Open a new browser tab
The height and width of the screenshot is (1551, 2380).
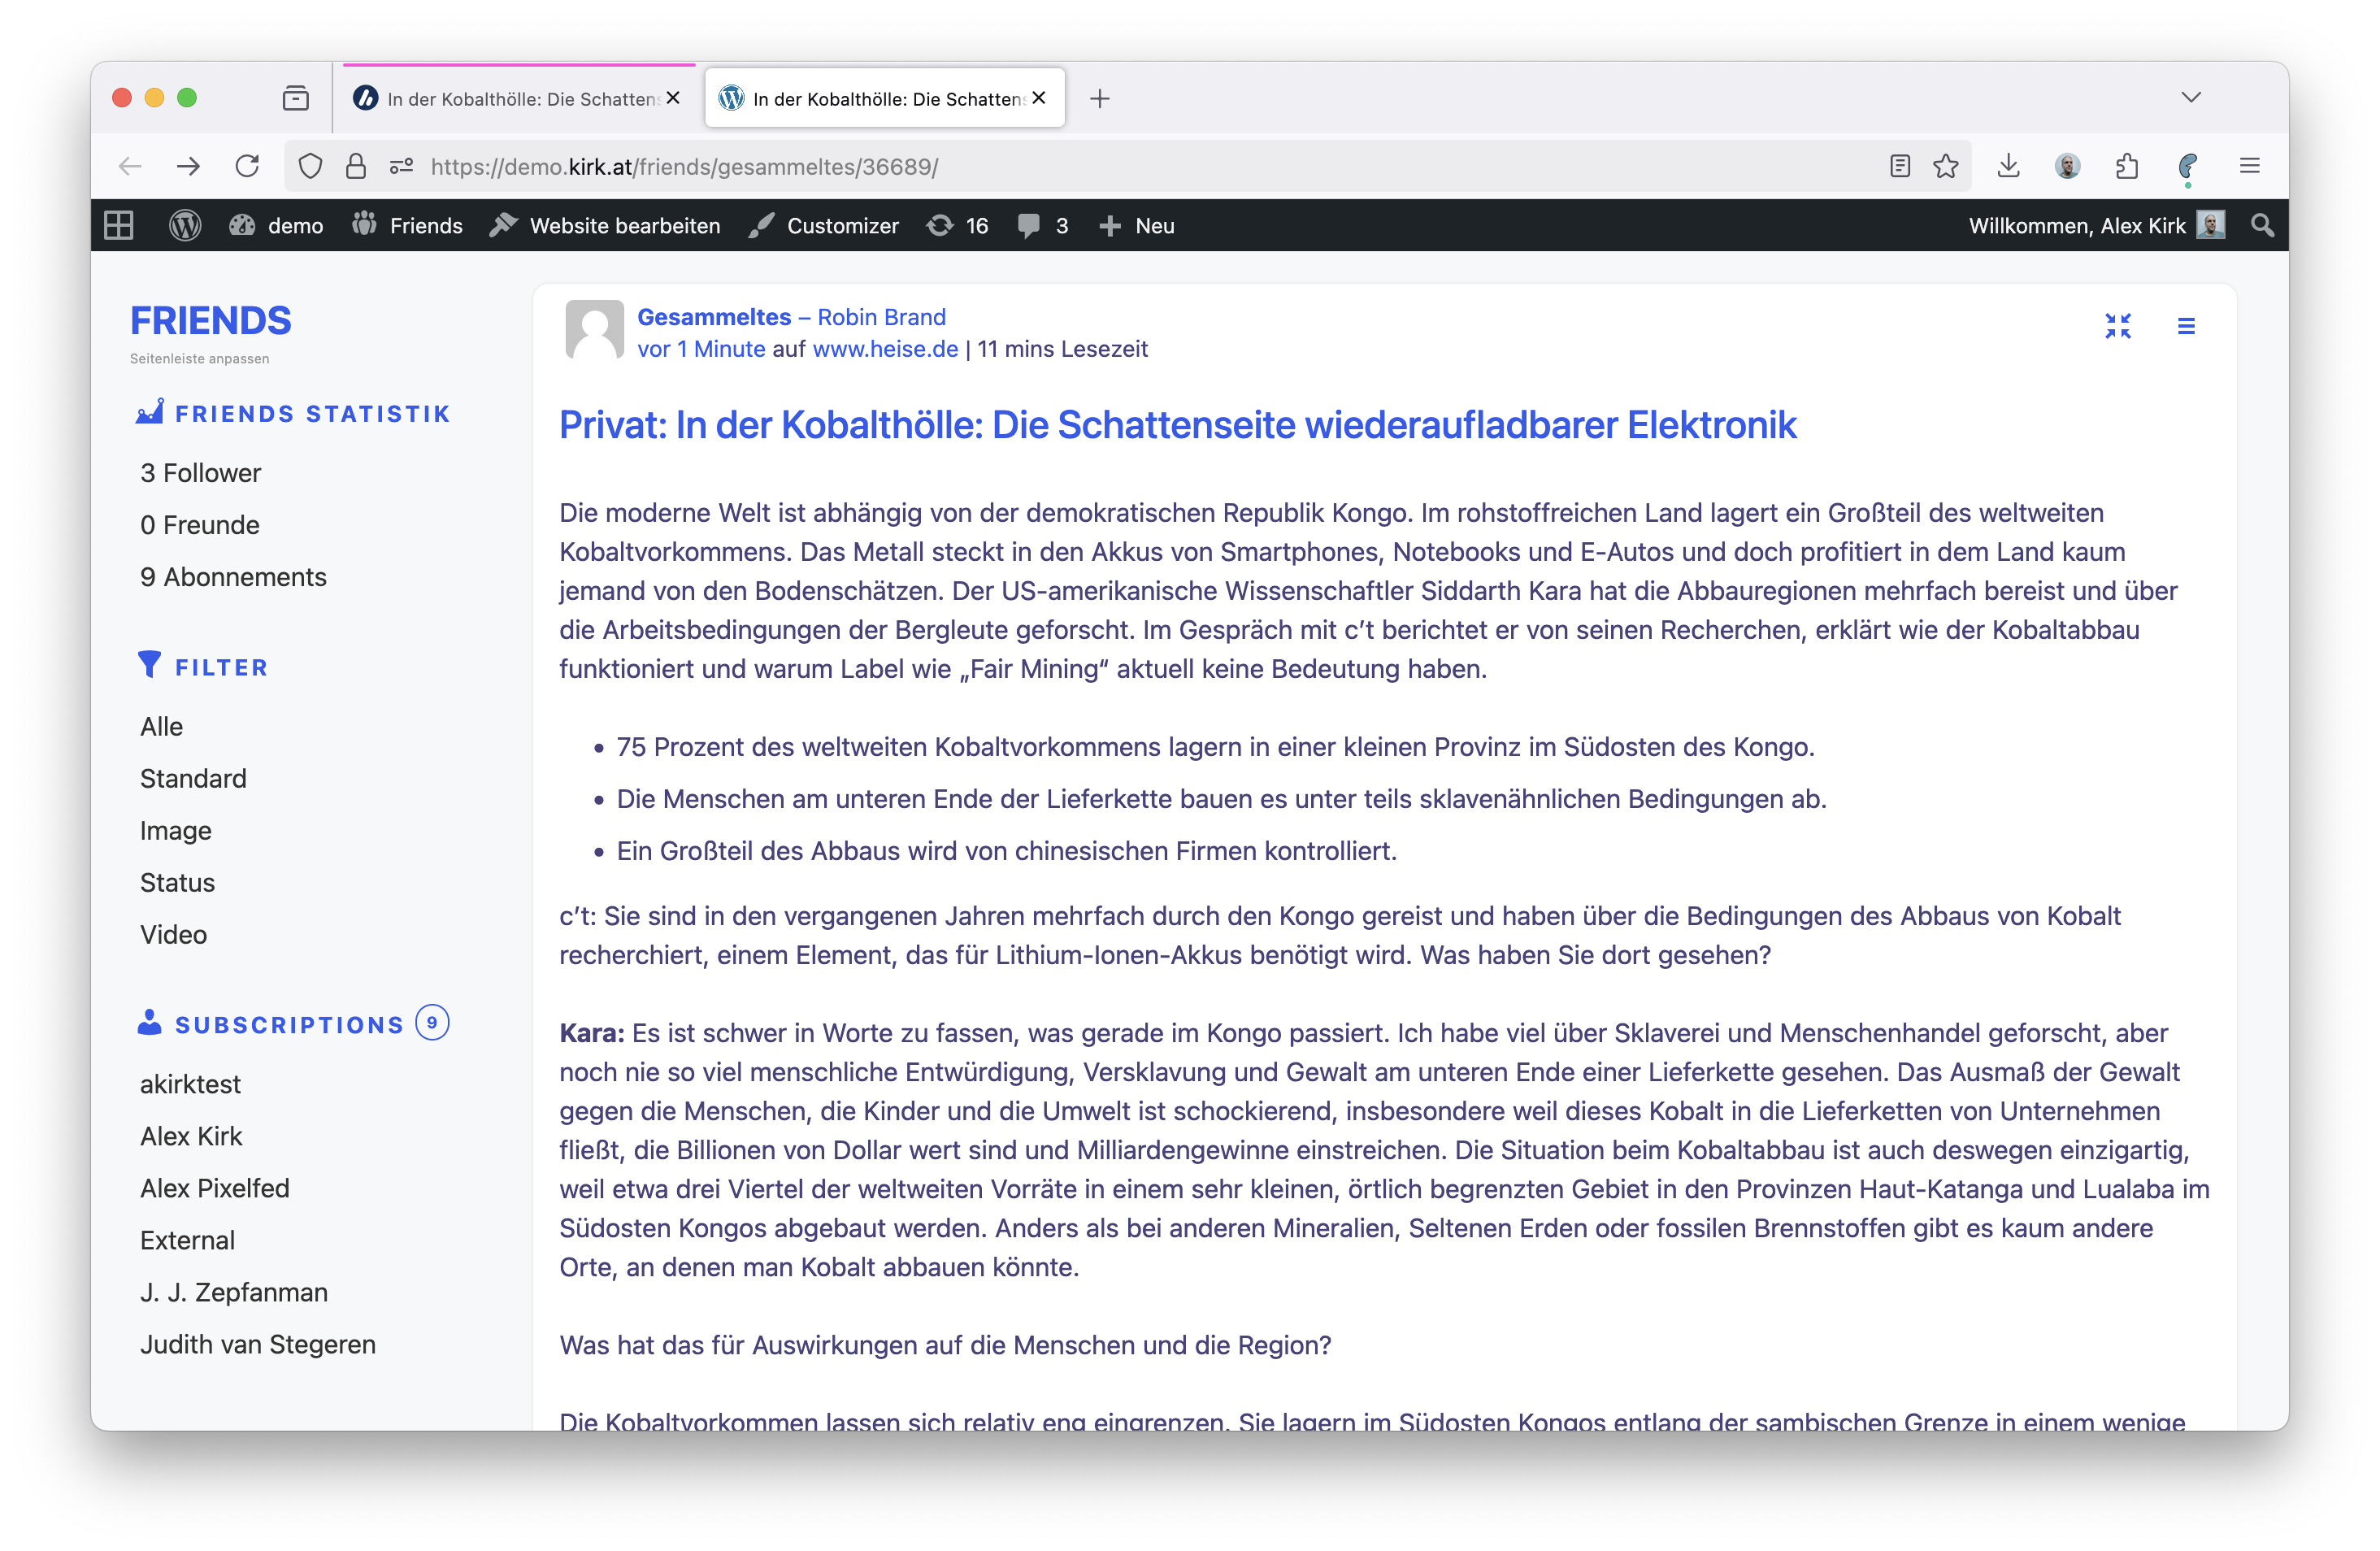tap(1099, 98)
